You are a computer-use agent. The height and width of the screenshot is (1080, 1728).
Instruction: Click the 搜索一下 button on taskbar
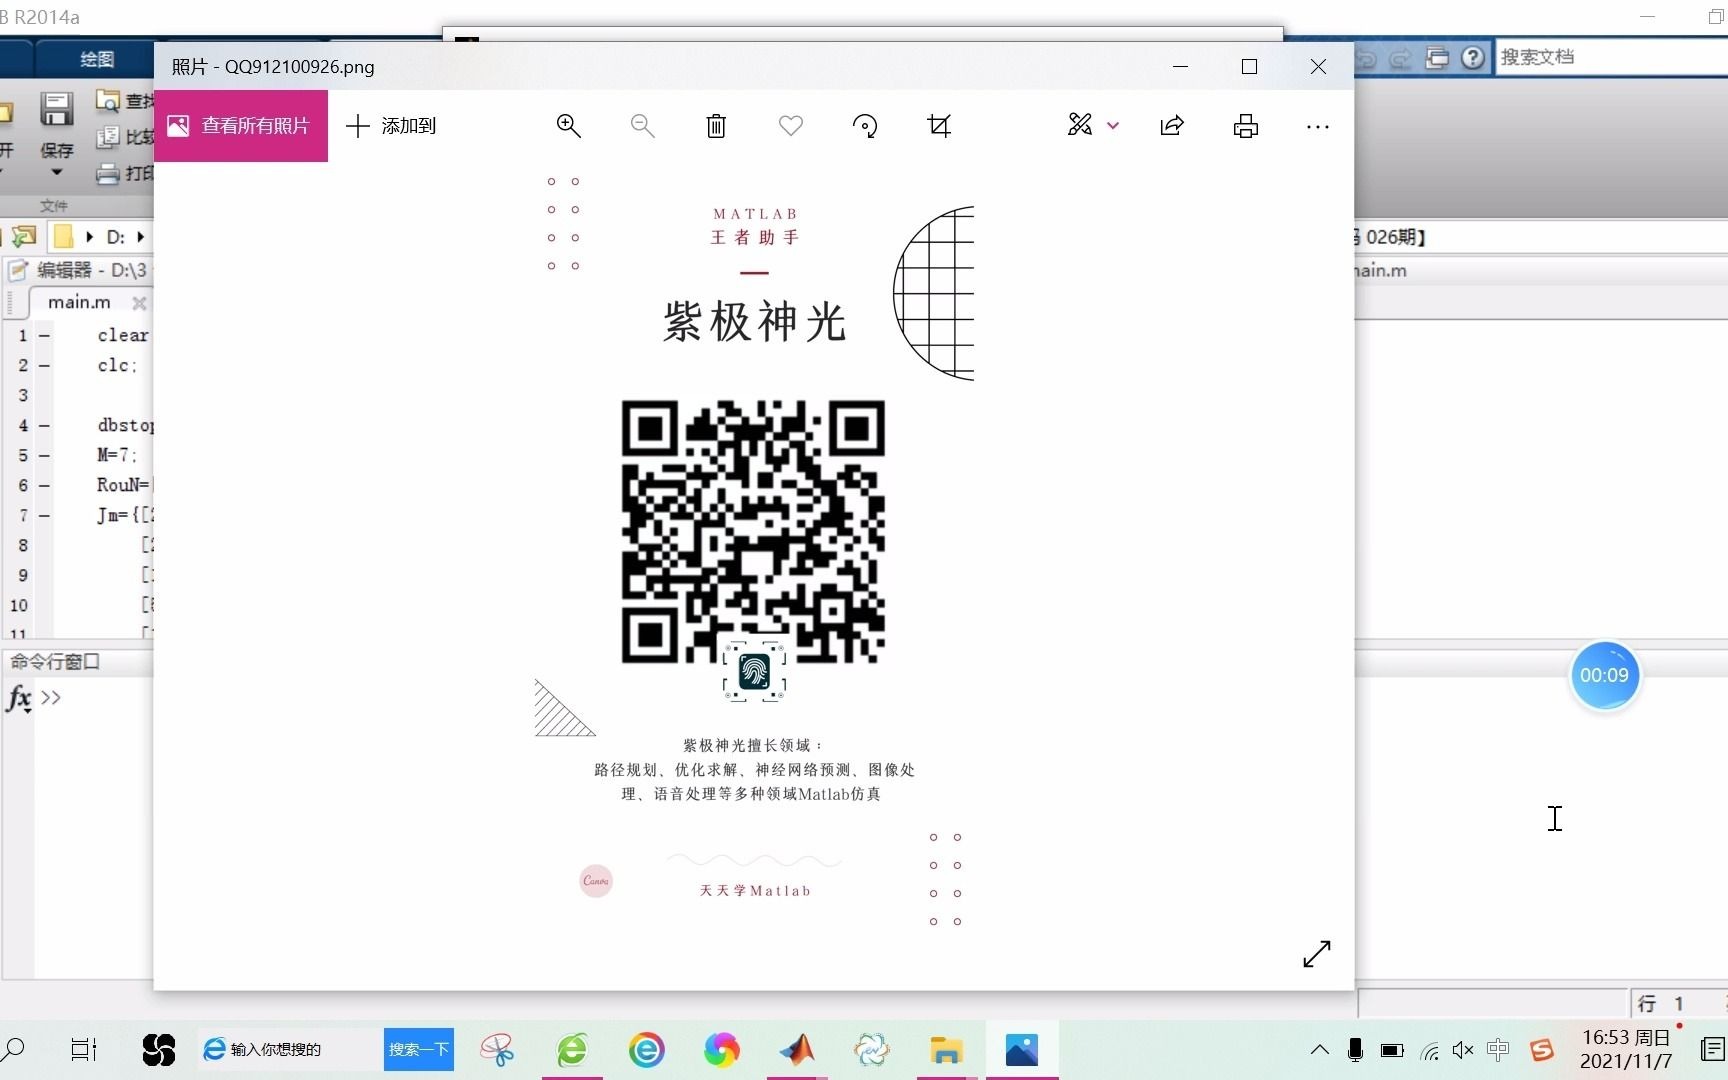[x=419, y=1049]
